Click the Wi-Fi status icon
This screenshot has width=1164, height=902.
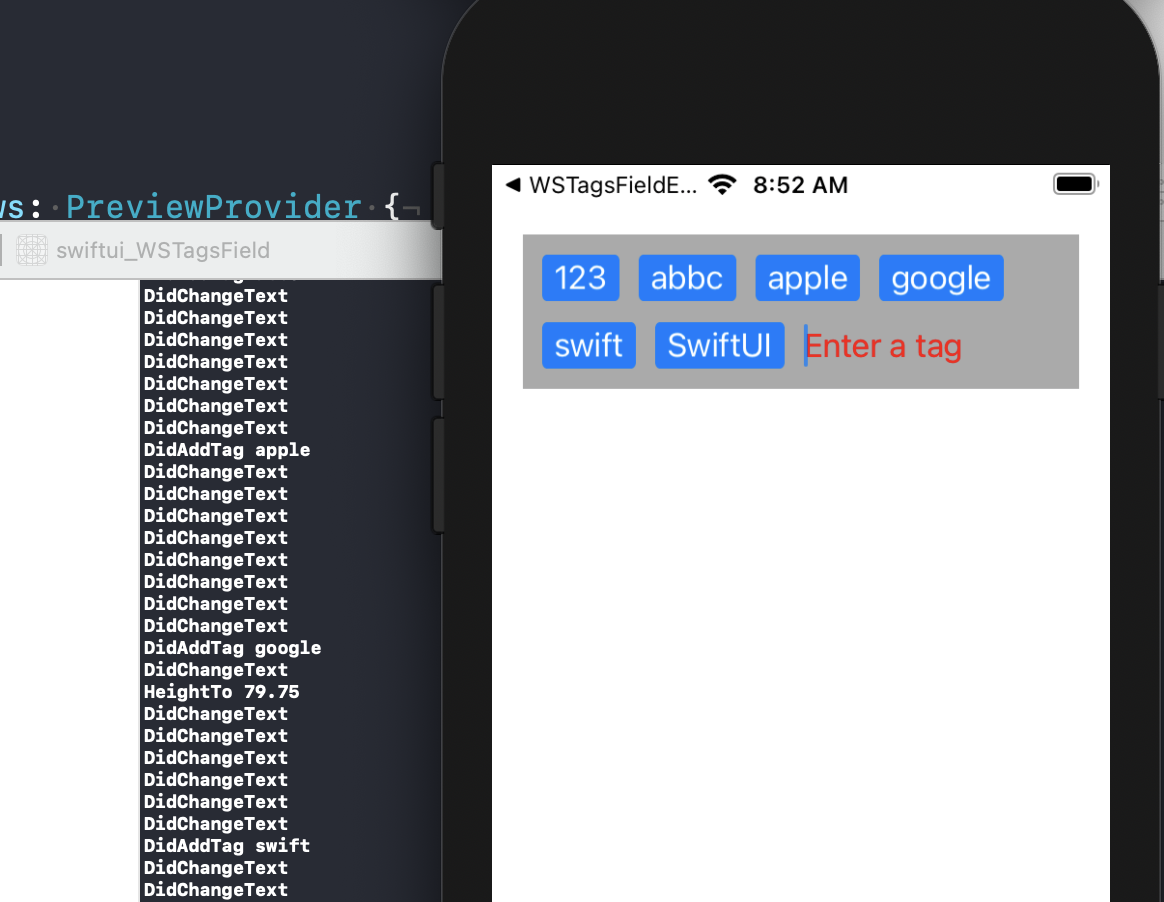722,184
